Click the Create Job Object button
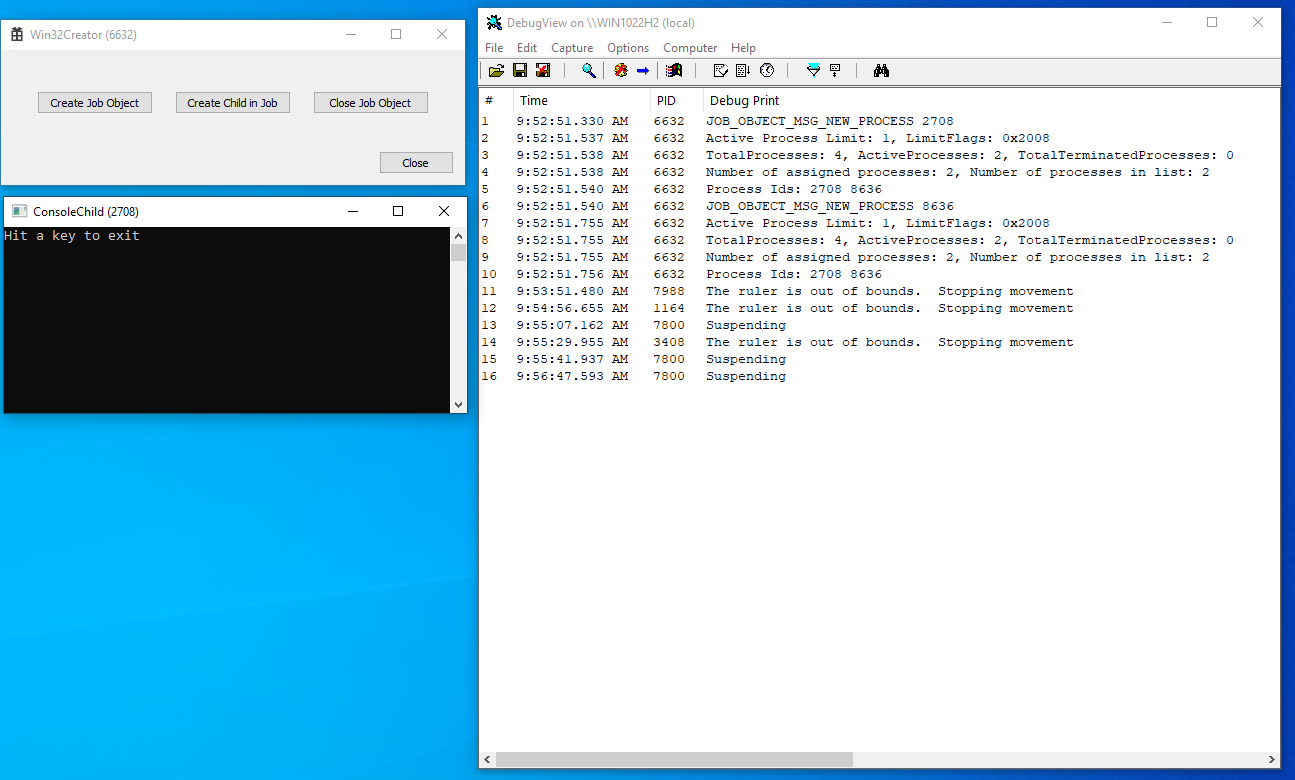Image resolution: width=1295 pixels, height=780 pixels. point(95,103)
